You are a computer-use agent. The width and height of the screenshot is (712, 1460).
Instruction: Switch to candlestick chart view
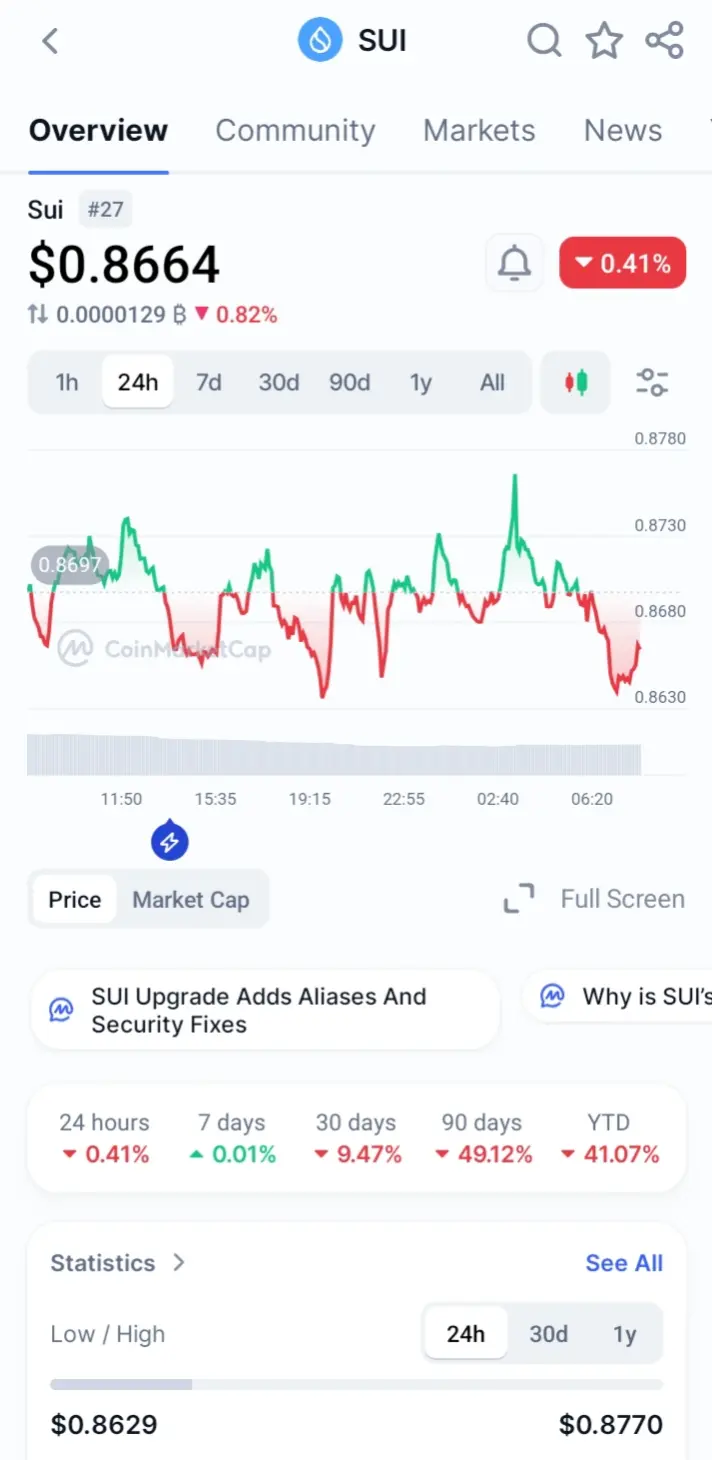[x=575, y=382]
